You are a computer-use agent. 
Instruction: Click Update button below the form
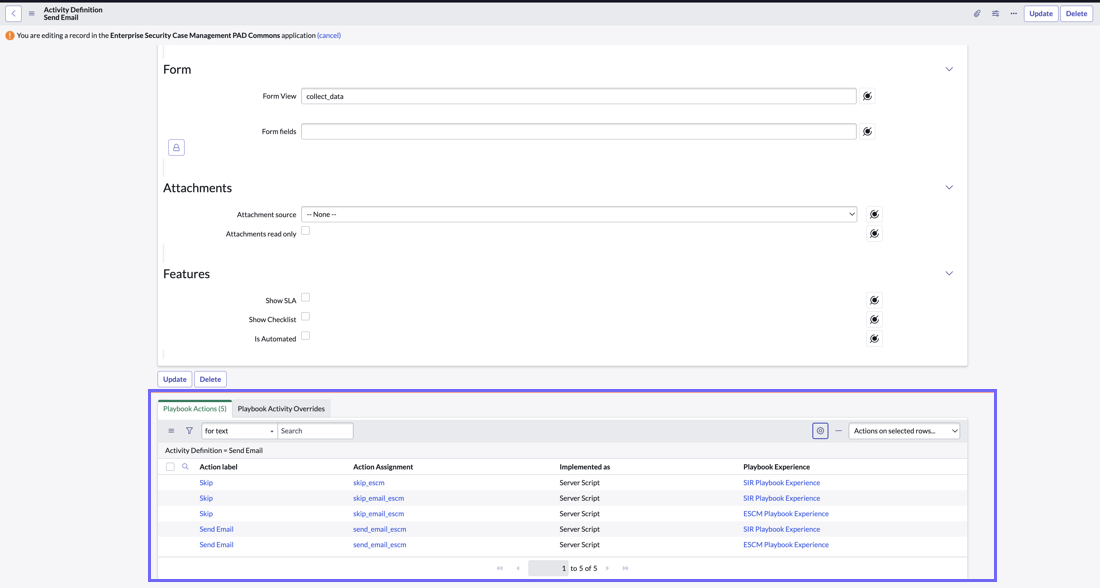175,379
